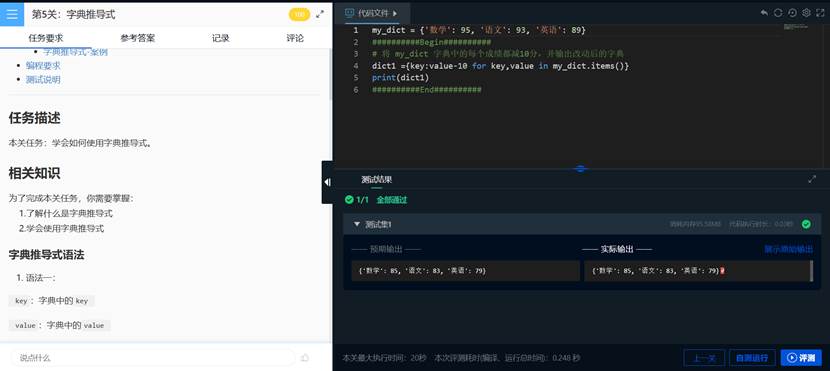Follow the 编程要求 link

click(43, 66)
